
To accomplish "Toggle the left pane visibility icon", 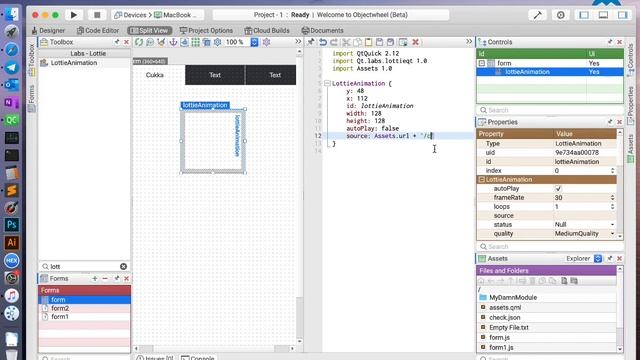I will (584, 15).
